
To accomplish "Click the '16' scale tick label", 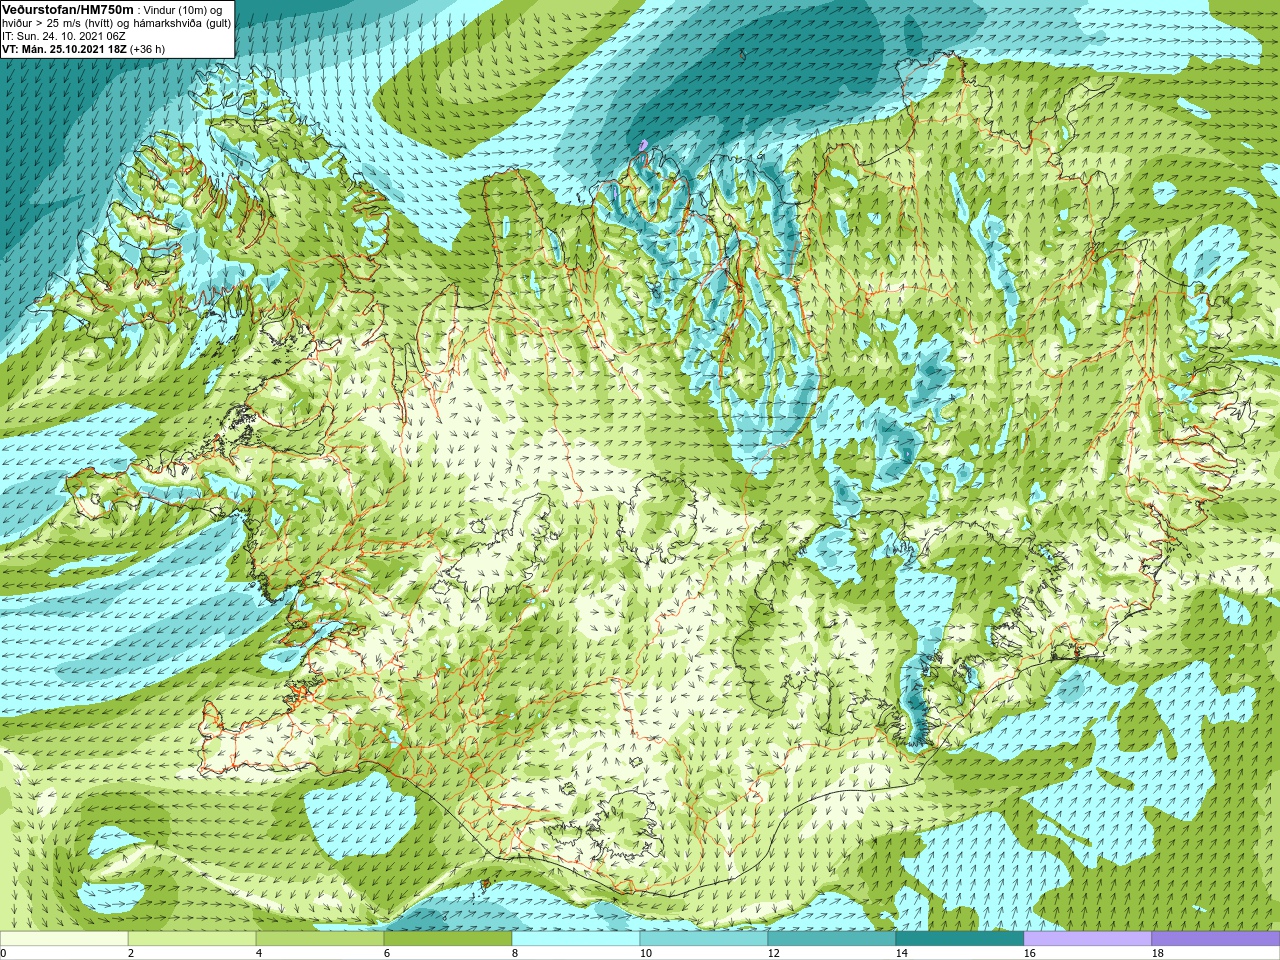I will coord(1029,953).
